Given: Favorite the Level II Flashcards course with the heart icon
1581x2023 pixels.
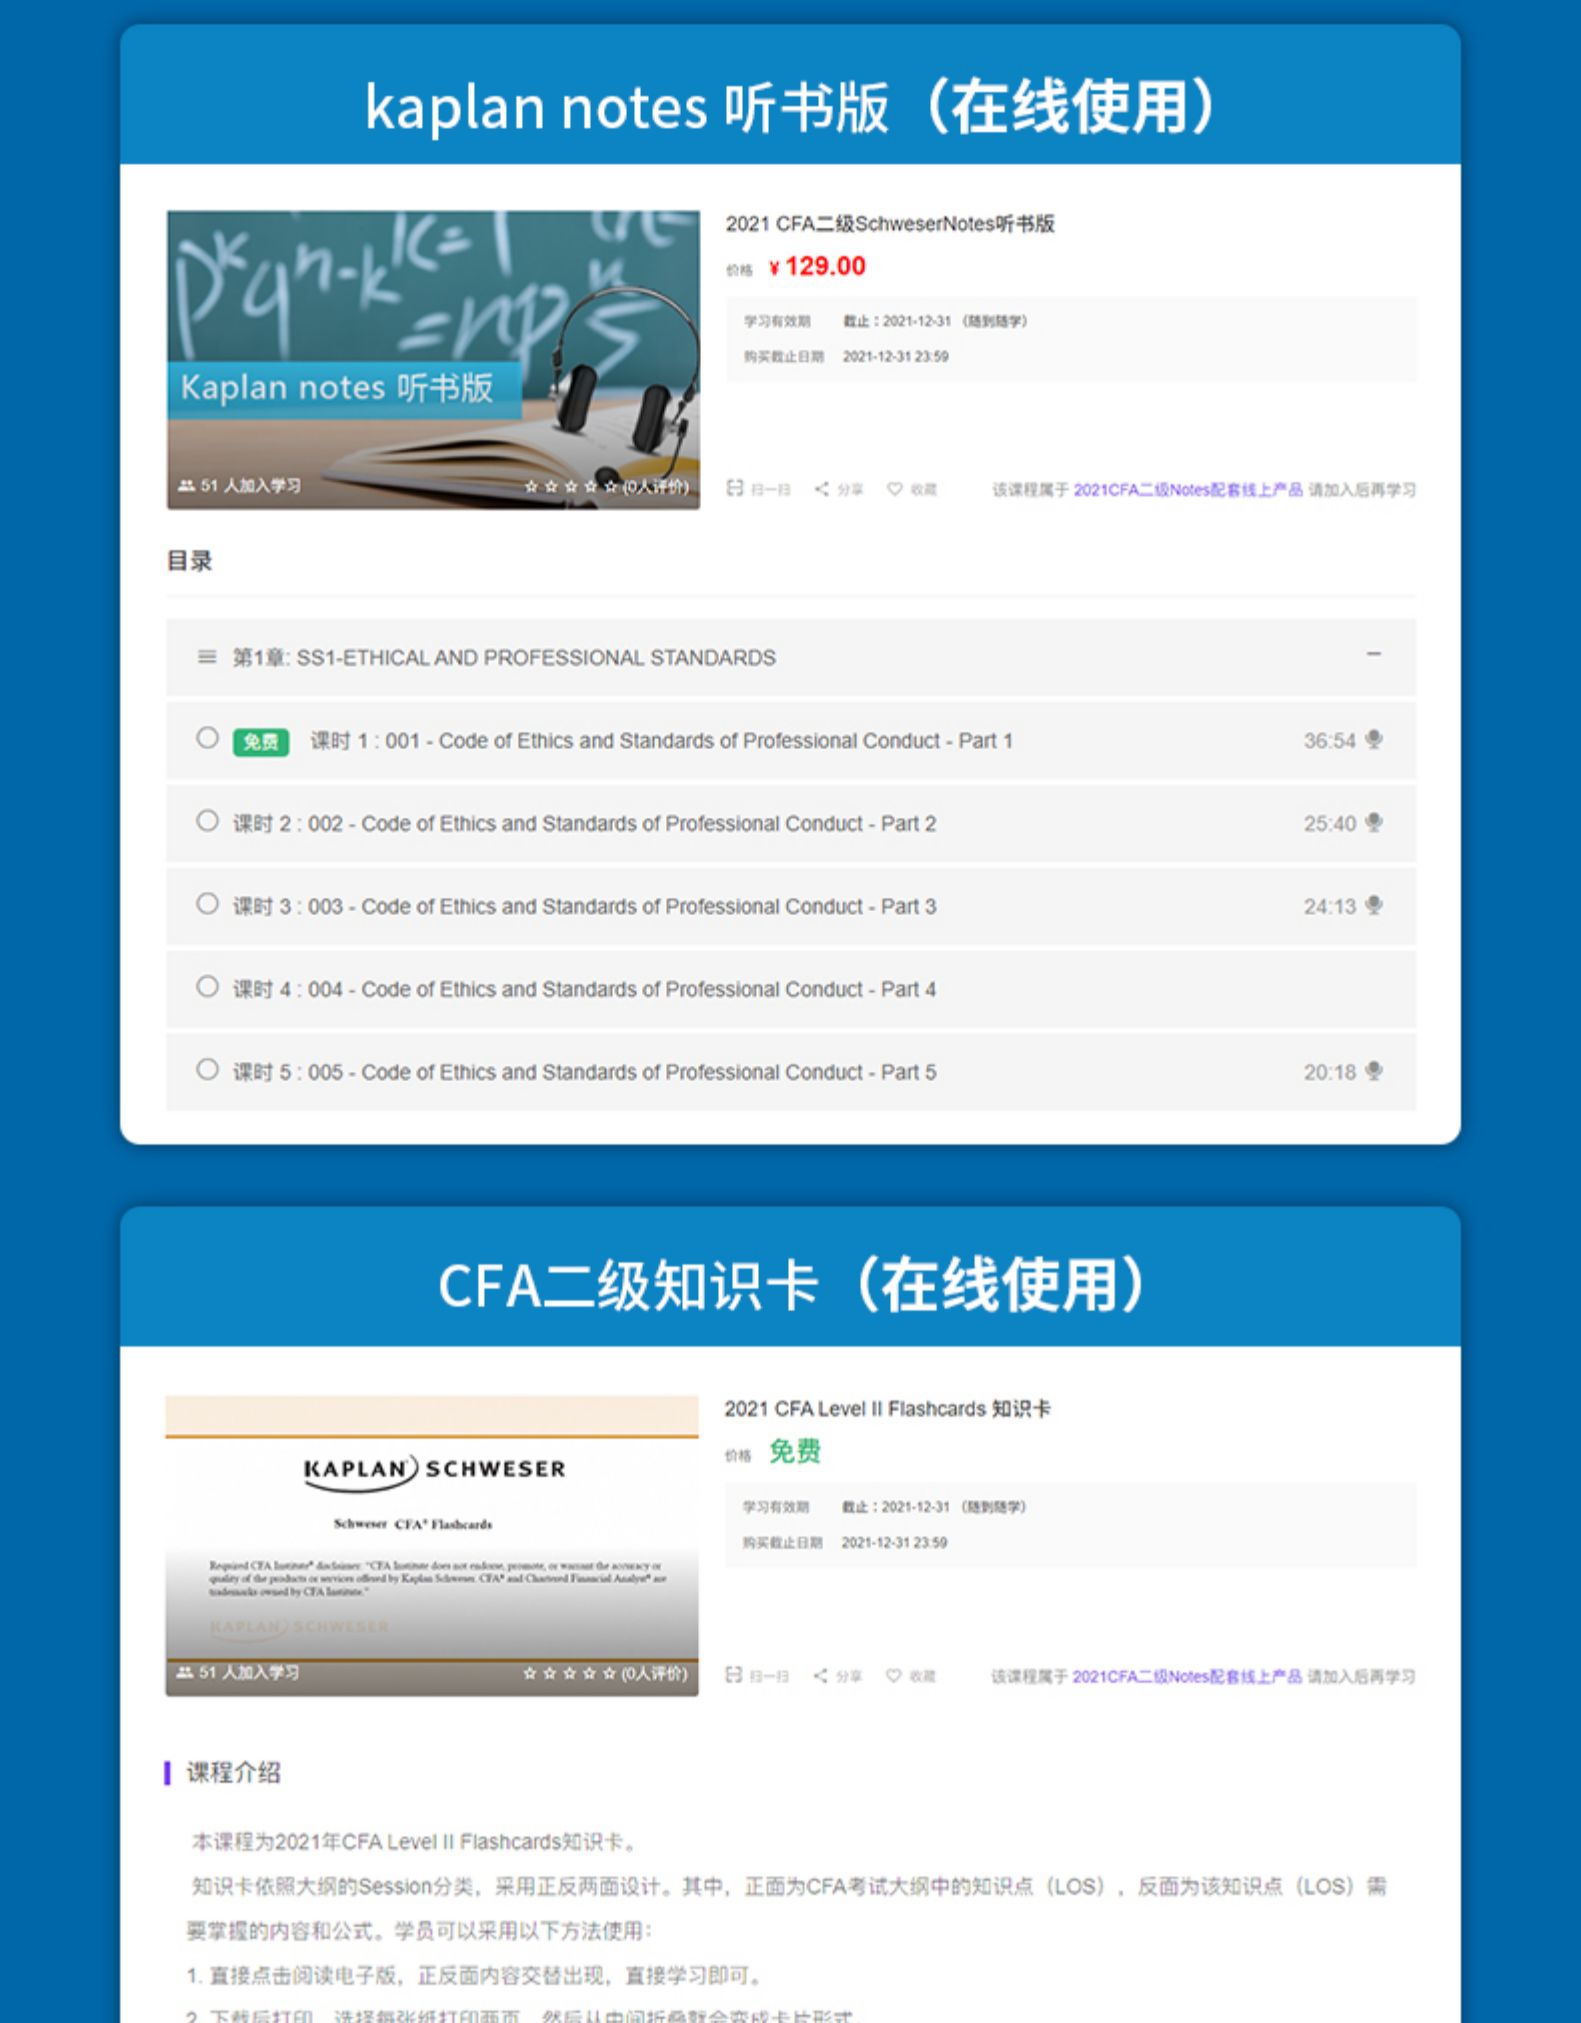Looking at the screenshot, I should [894, 1676].
